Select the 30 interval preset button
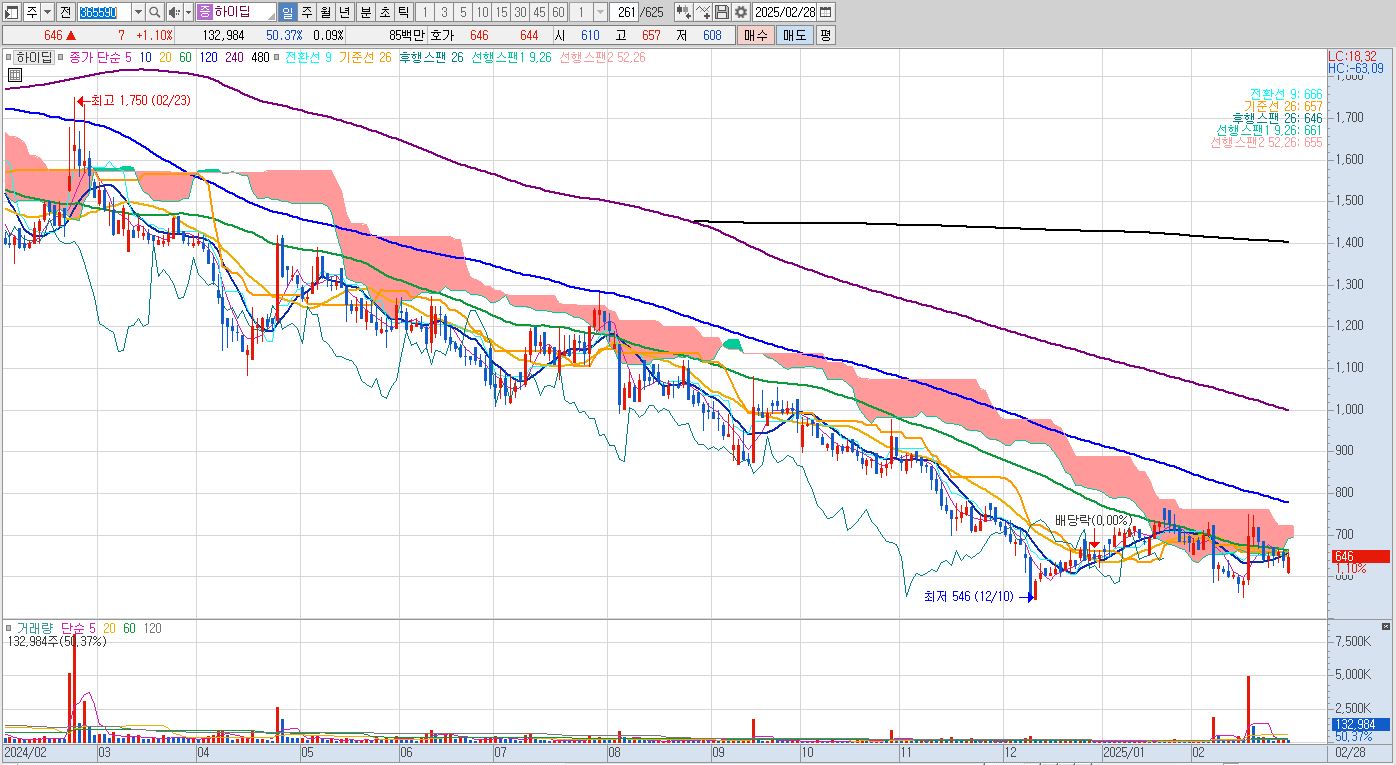The width and height of the screenshot is (1396, 765). pyautogui.click(x=520, y=12)
